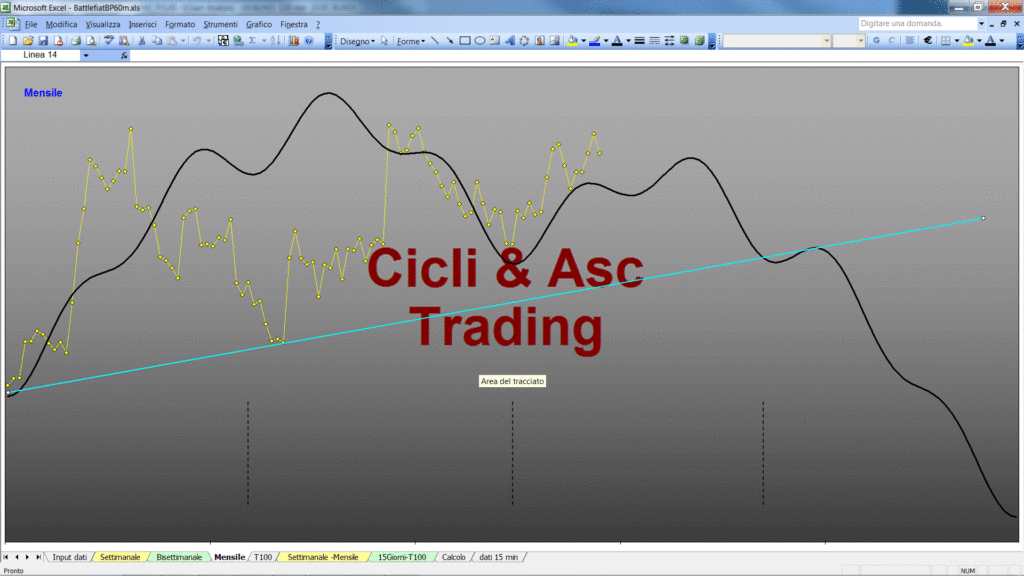Open the Borders dropdown arrow
Image resolution: width=1024 pixels, height=576 pixels.
point(957,40)
